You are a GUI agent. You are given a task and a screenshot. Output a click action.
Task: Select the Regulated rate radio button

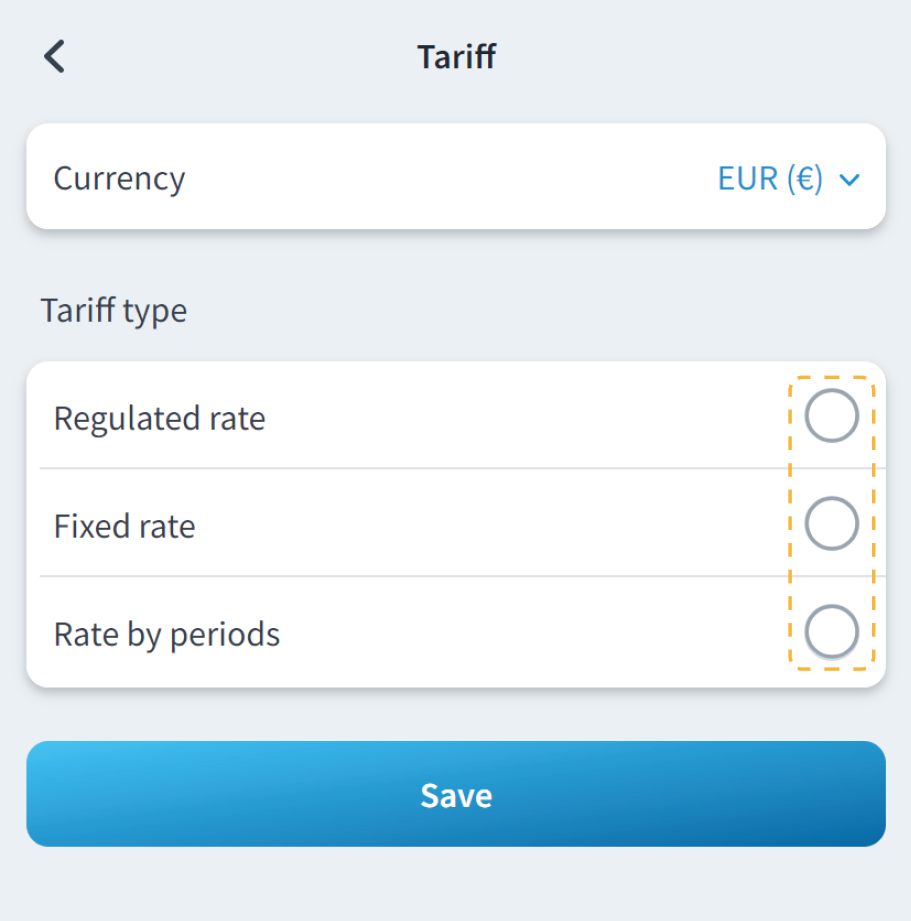point(831,416)
